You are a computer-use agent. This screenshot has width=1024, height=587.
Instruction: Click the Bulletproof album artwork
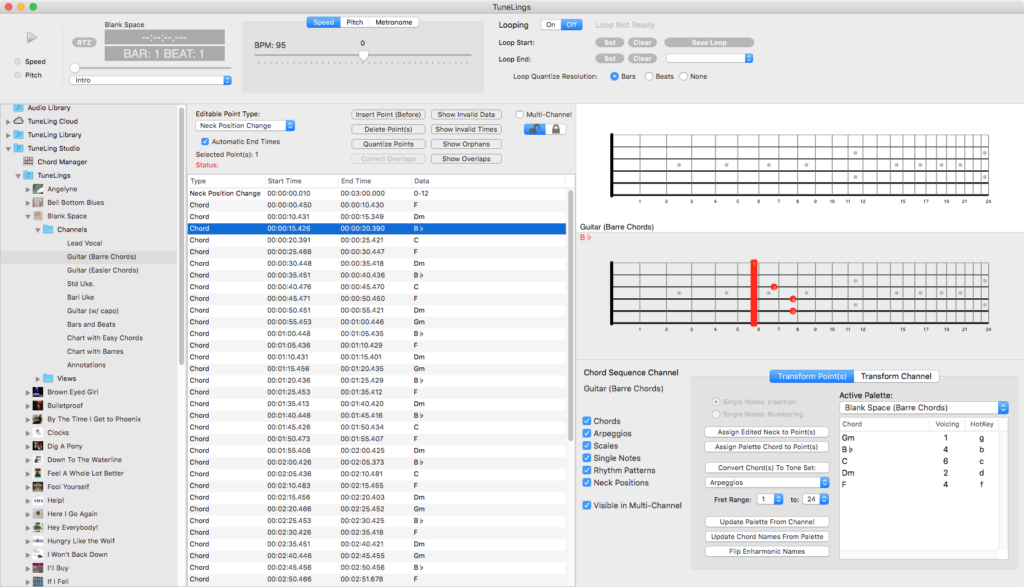click(x=38, y=405)
